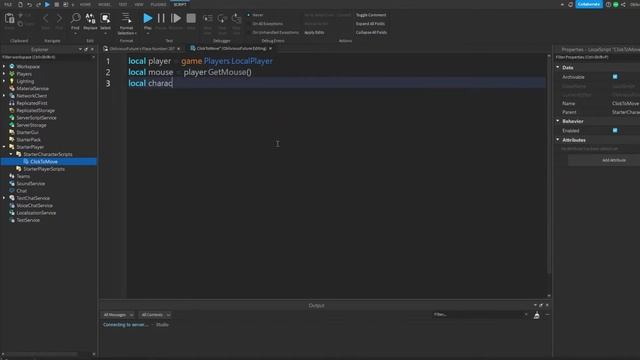Click Apply Edits in ribbon
This screenshot has height=360, width=640.
click(x=314, y=32)
